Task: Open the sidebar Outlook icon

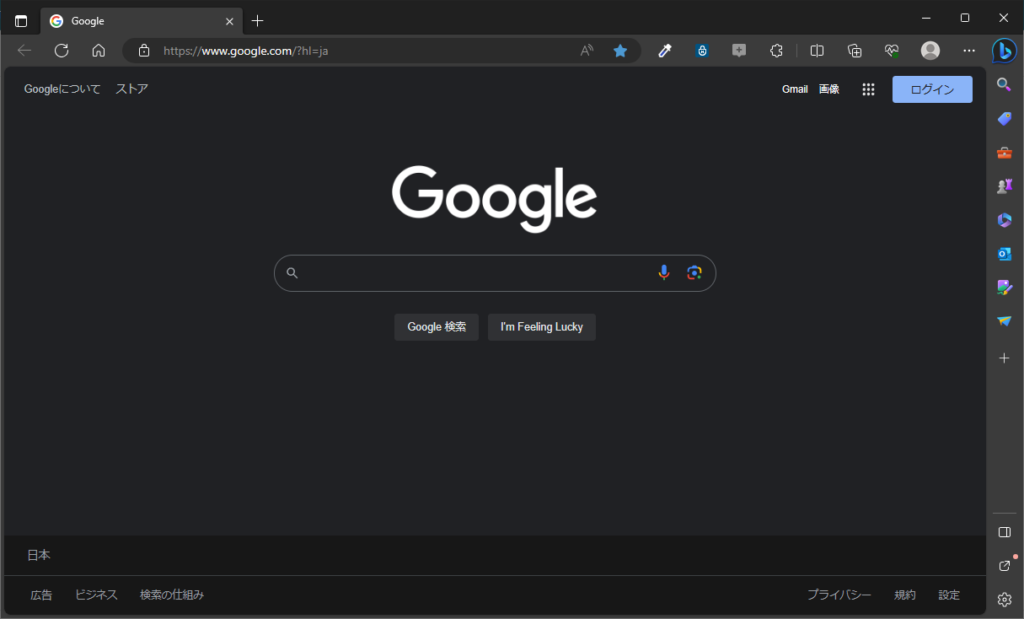Action: (1004, 253)
